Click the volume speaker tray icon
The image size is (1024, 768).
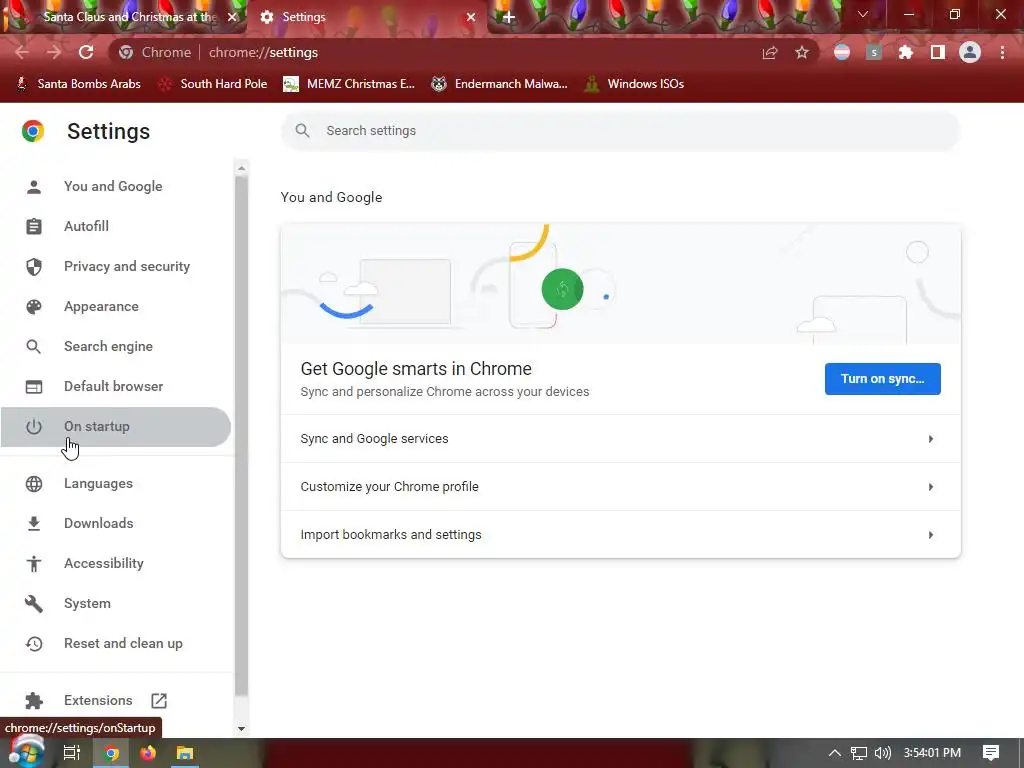(882, 753)
